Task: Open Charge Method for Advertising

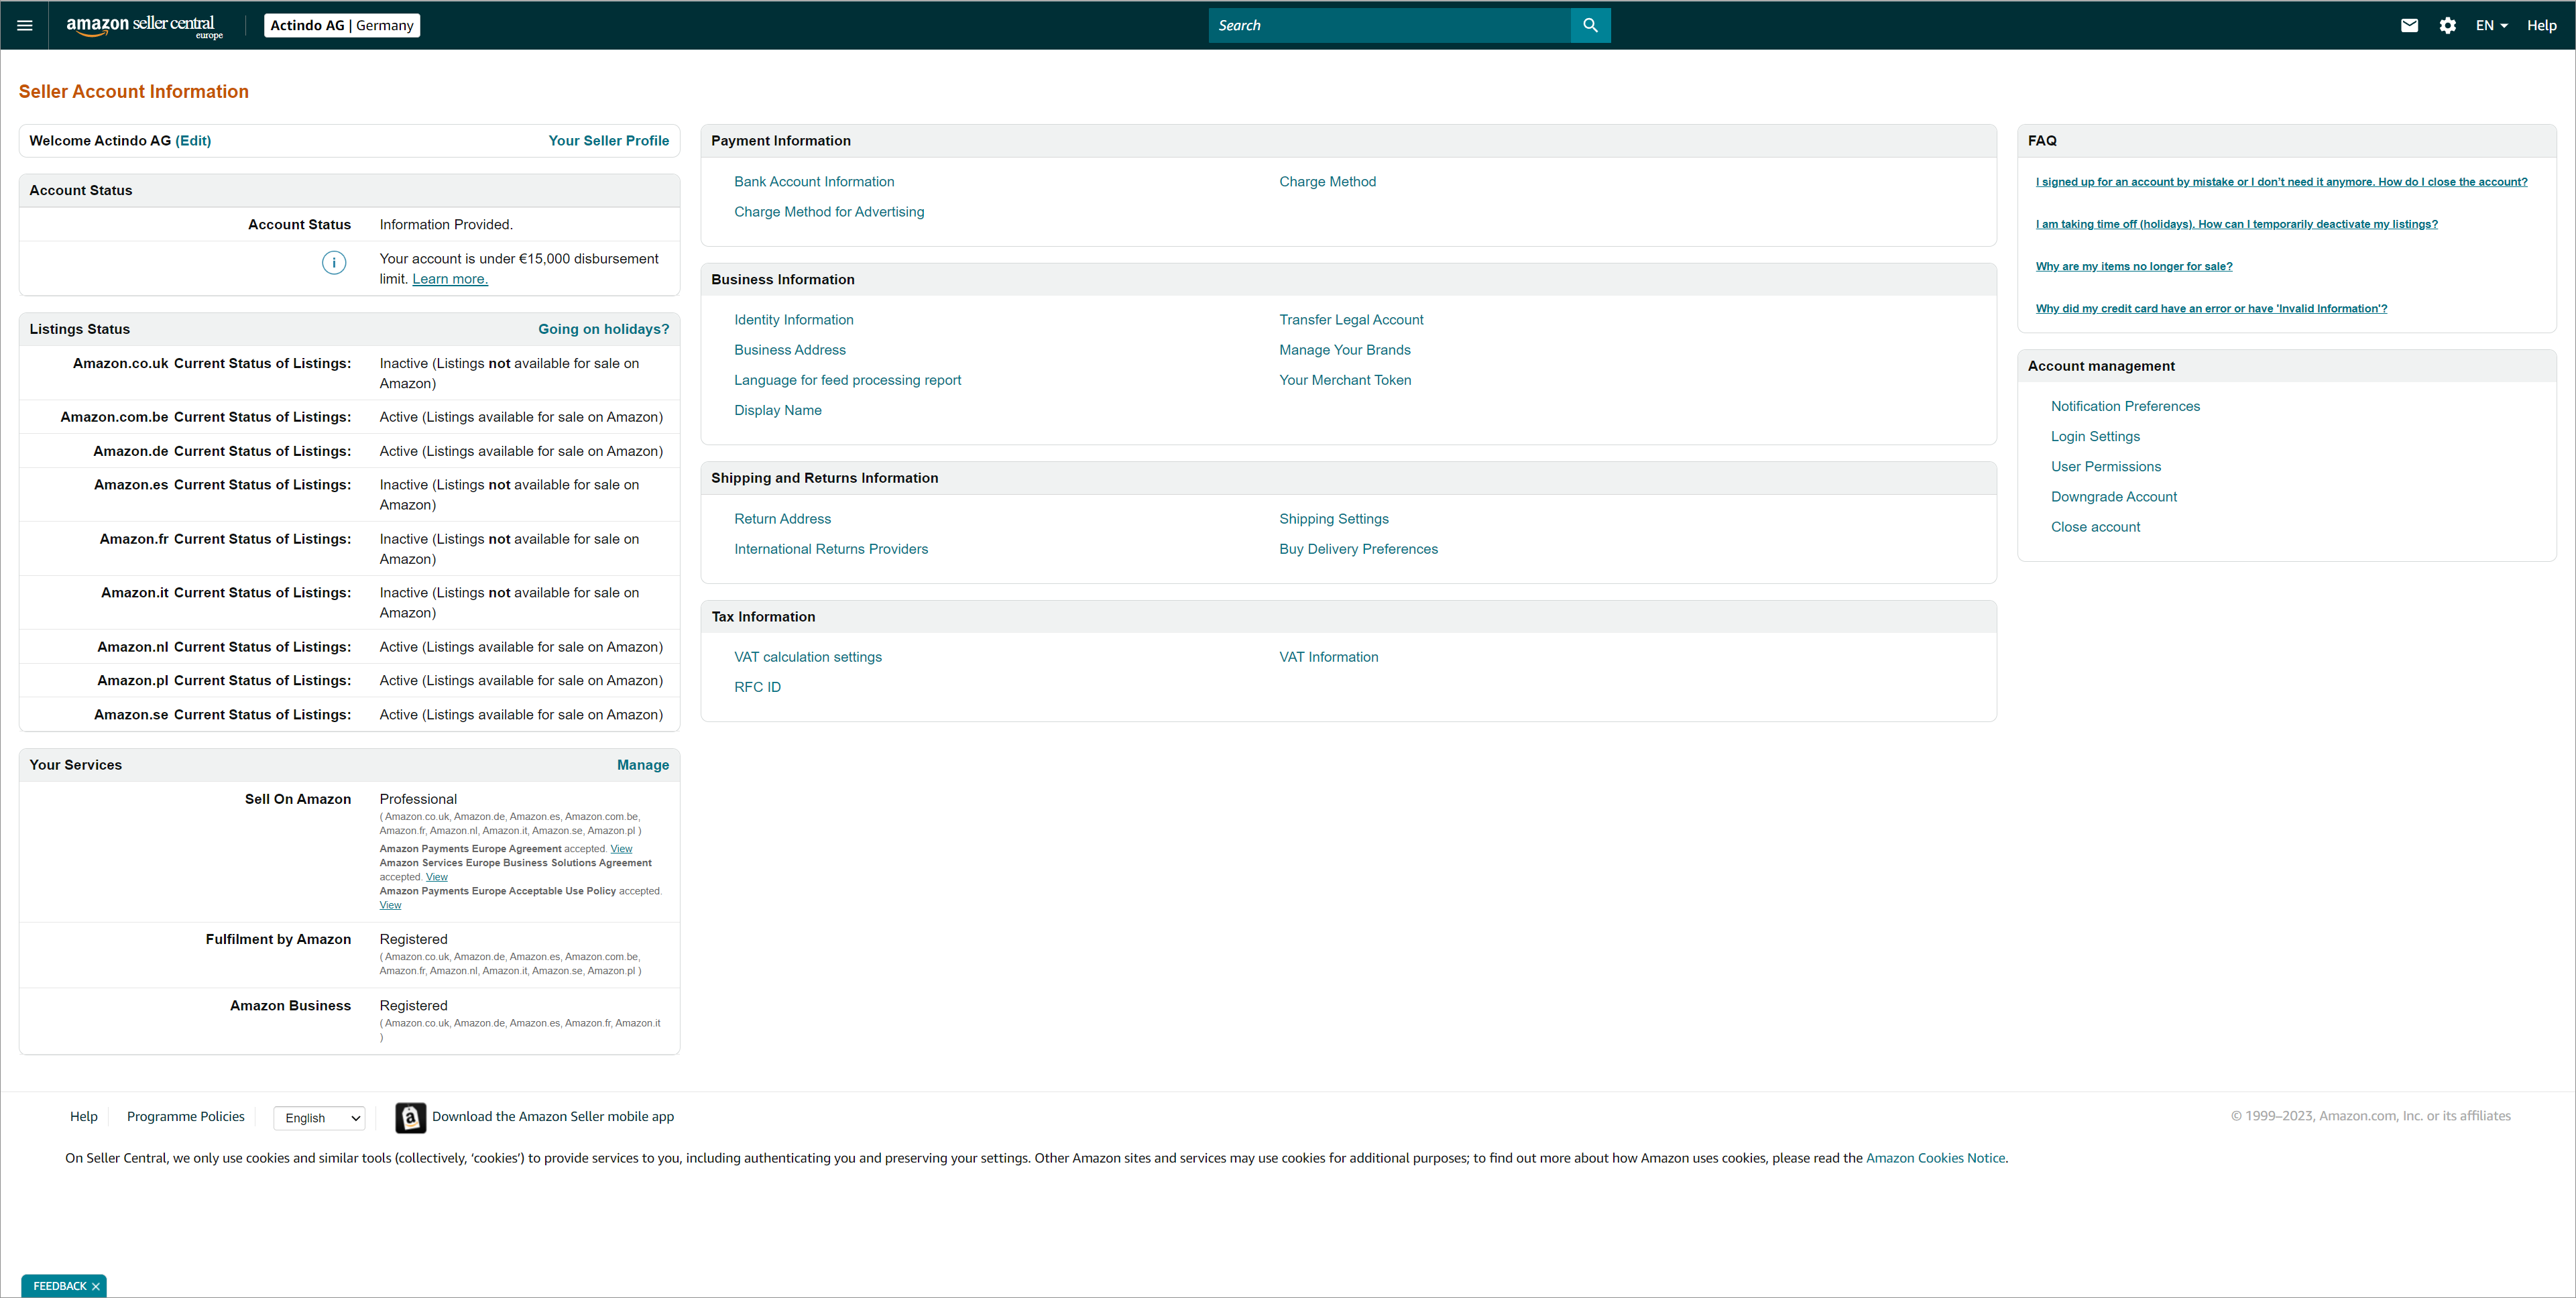Action: 829,212
